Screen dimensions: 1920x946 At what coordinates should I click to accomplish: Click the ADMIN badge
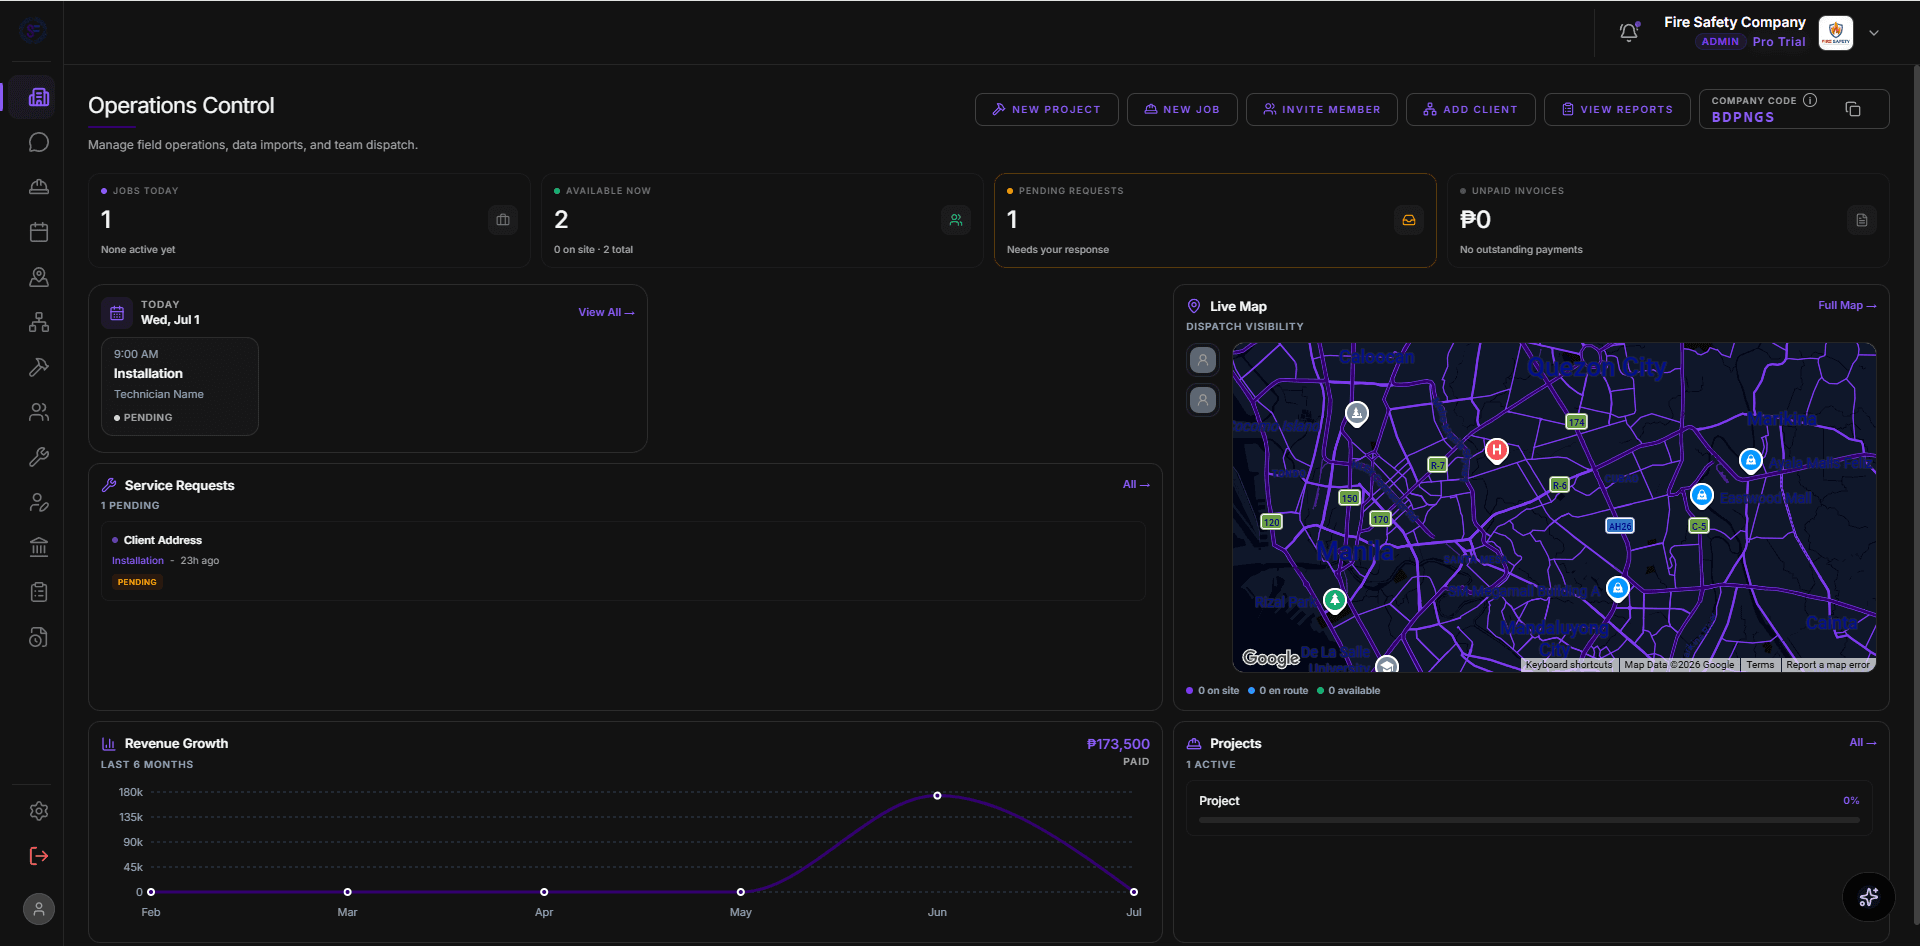[x=1720, y=42]
